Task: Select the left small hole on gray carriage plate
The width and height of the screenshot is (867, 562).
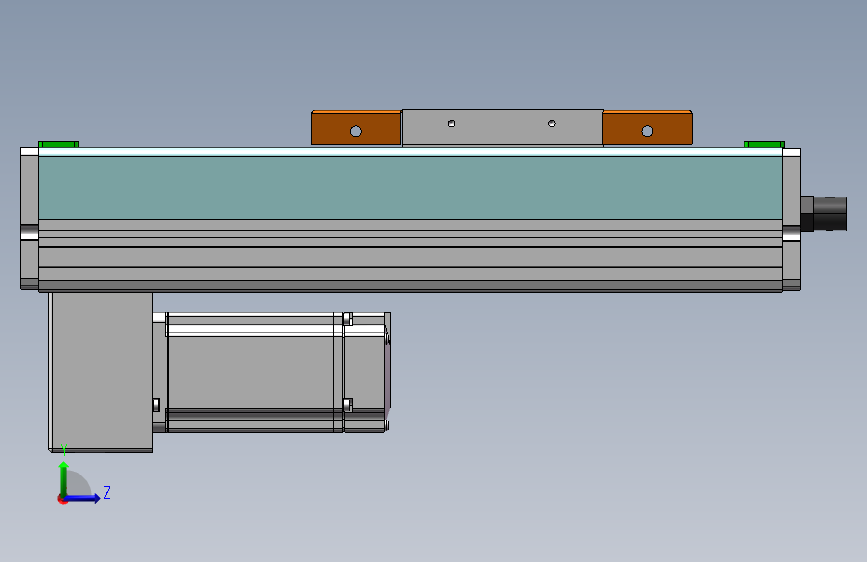Action: pos(452,123)
